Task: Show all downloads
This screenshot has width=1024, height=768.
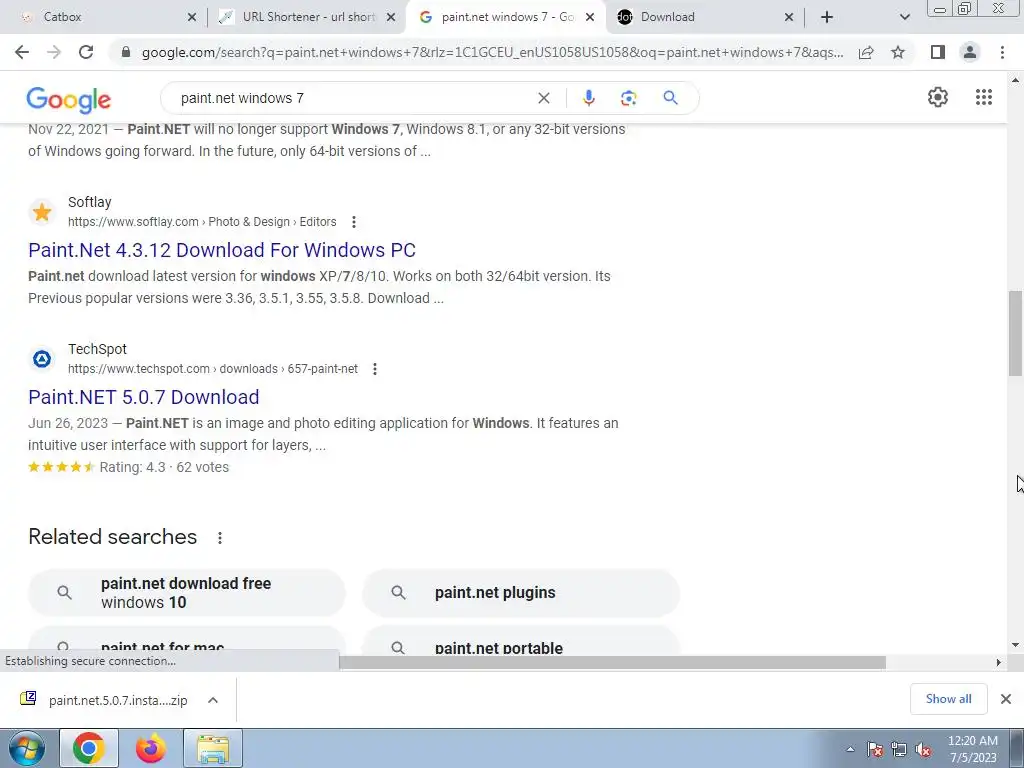Action: pyautogui.click(x=948, y=699)
